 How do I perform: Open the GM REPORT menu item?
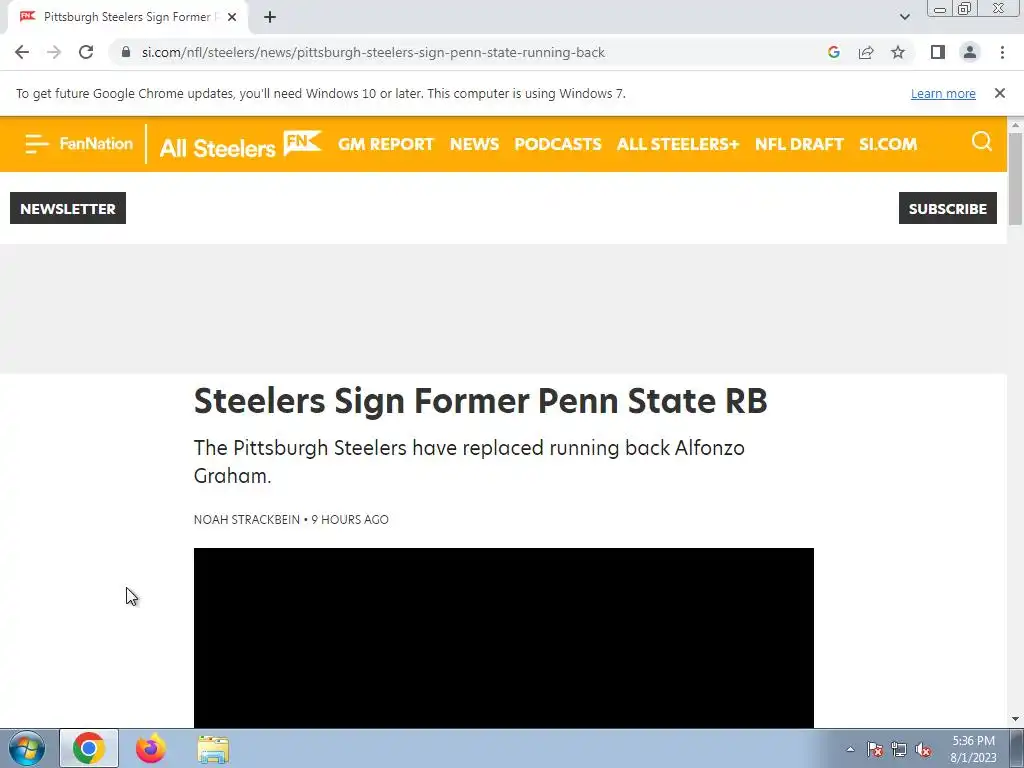[x=385, y=144]
